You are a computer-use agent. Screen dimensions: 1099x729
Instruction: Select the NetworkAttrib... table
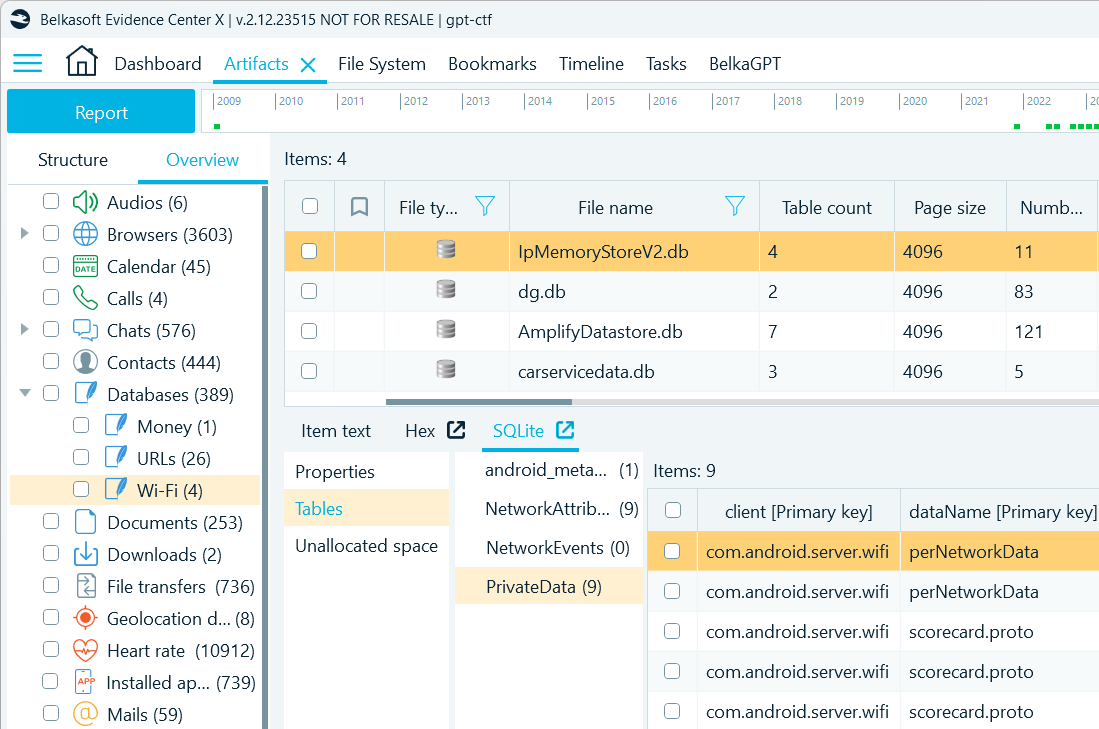(x=549, y=508)
